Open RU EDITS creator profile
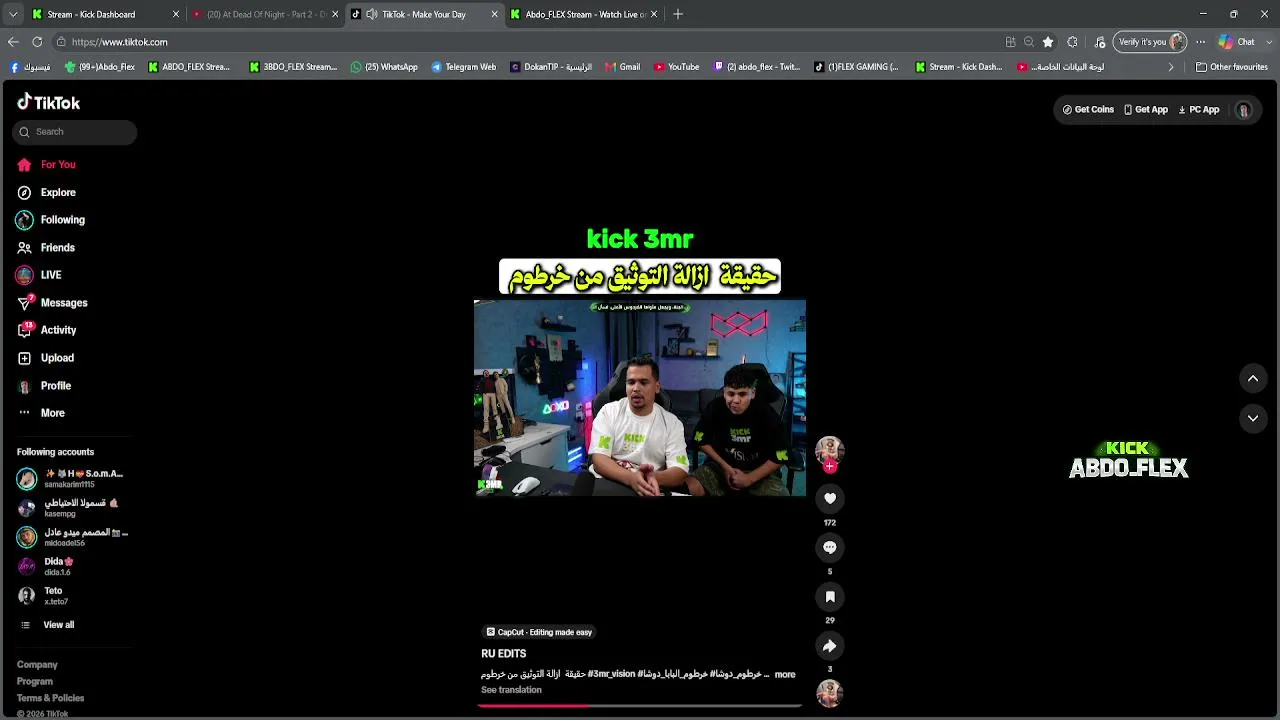The height and width of the screenshot is (720, 1280). [x=504, y=654]
